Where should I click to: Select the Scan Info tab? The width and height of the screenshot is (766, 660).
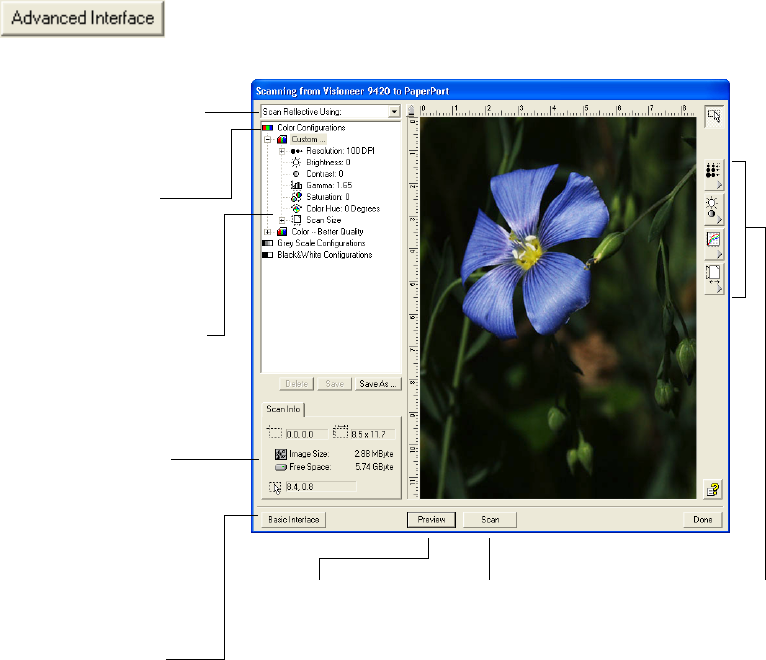tap(282, 409)
